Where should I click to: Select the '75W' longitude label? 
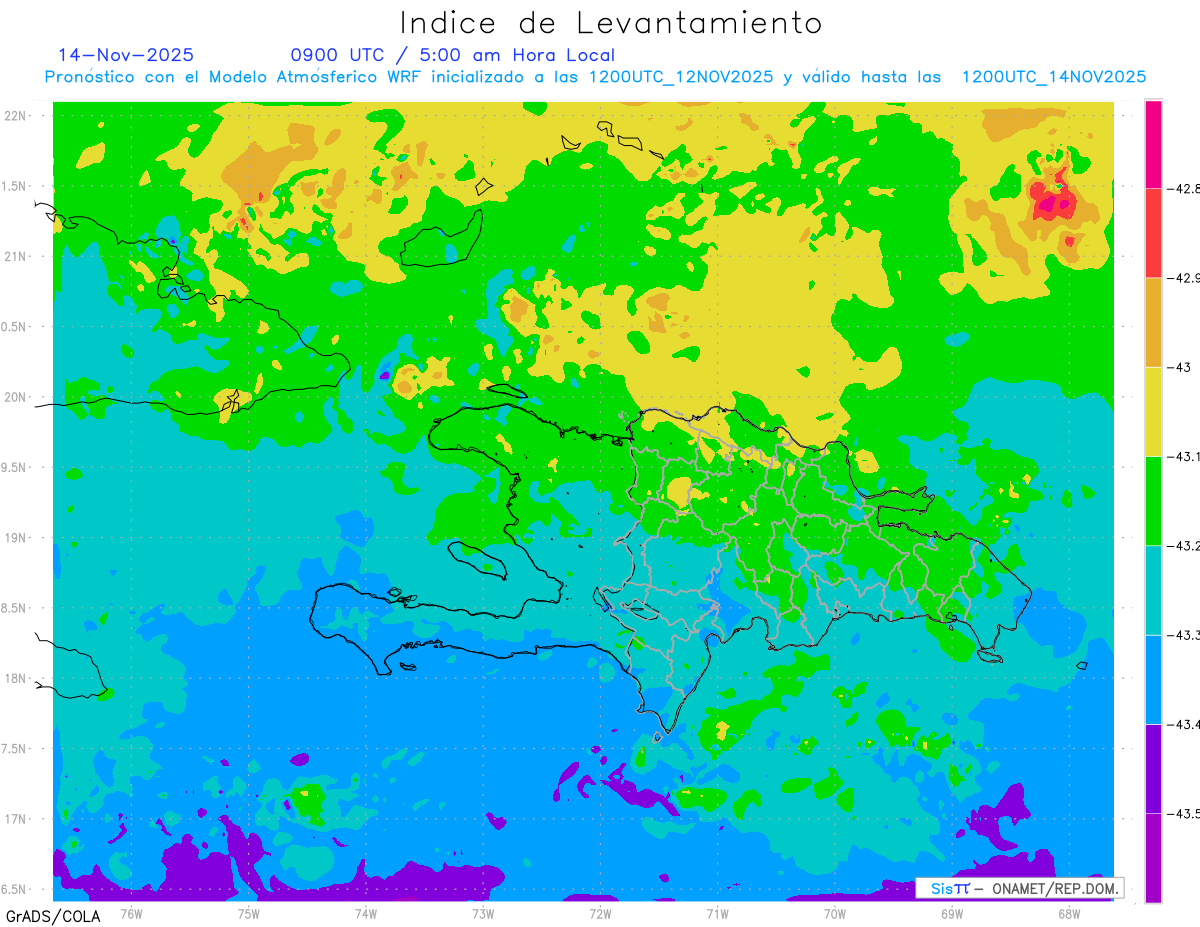pos(248,914)
